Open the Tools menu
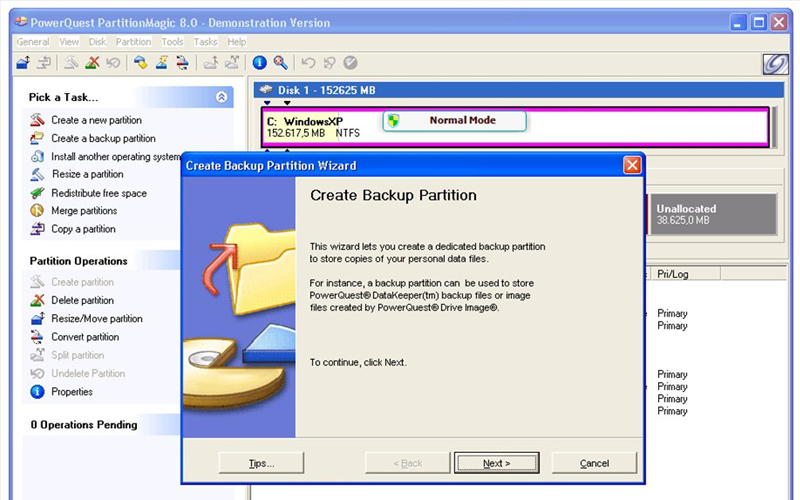This screenshot has width=800, height=500. [172, 42]
